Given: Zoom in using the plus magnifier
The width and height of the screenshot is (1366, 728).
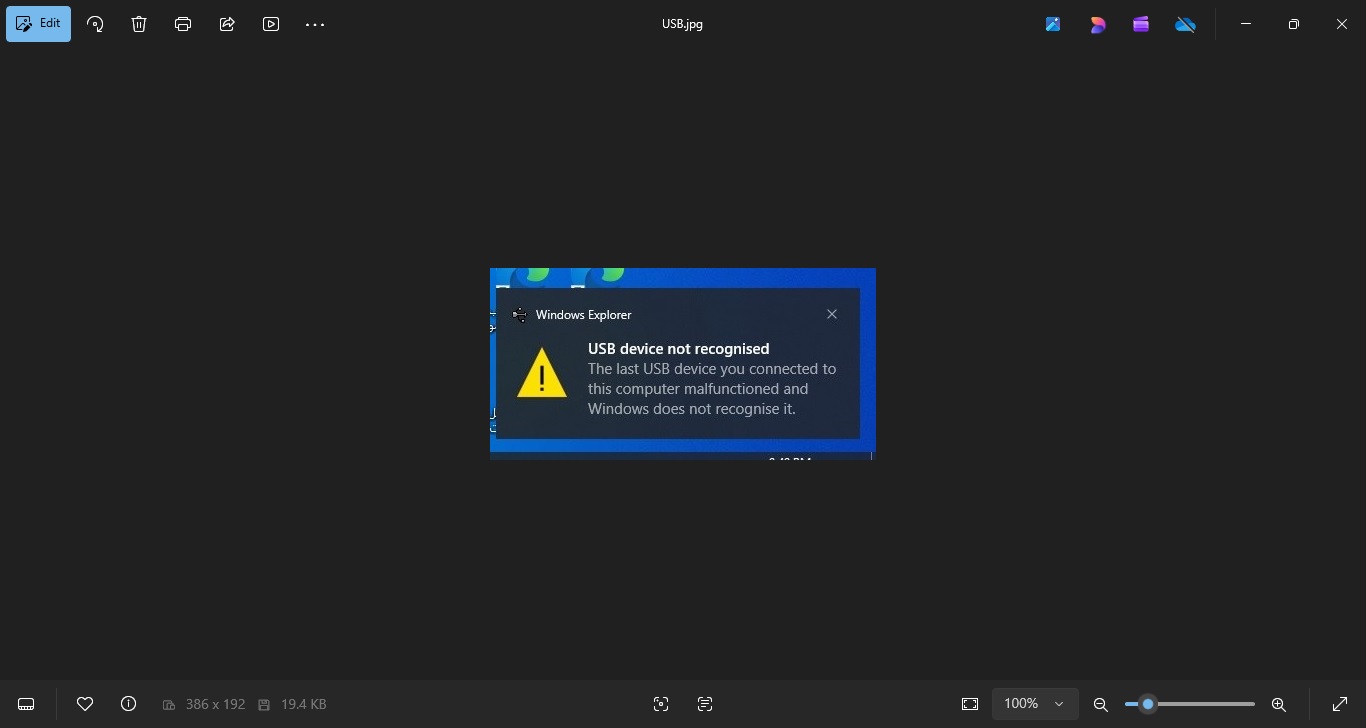Looking at the screenshot, I should coord(1279,704).
